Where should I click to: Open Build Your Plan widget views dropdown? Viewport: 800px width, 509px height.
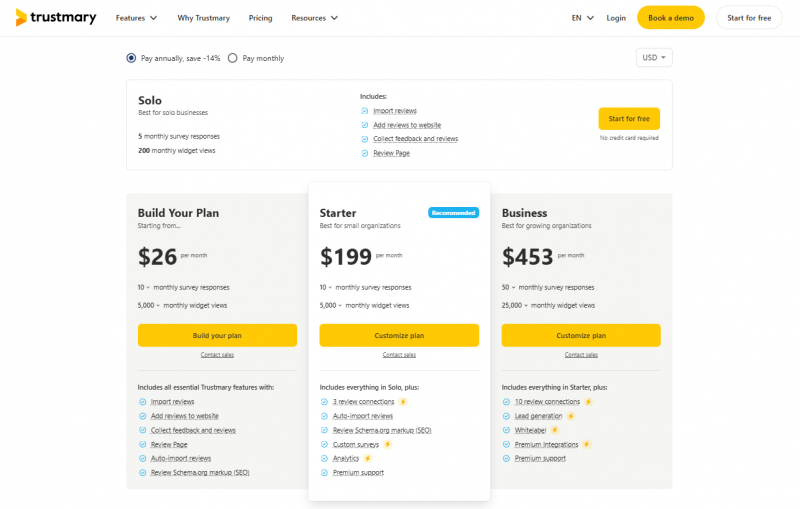click(148, 306)
